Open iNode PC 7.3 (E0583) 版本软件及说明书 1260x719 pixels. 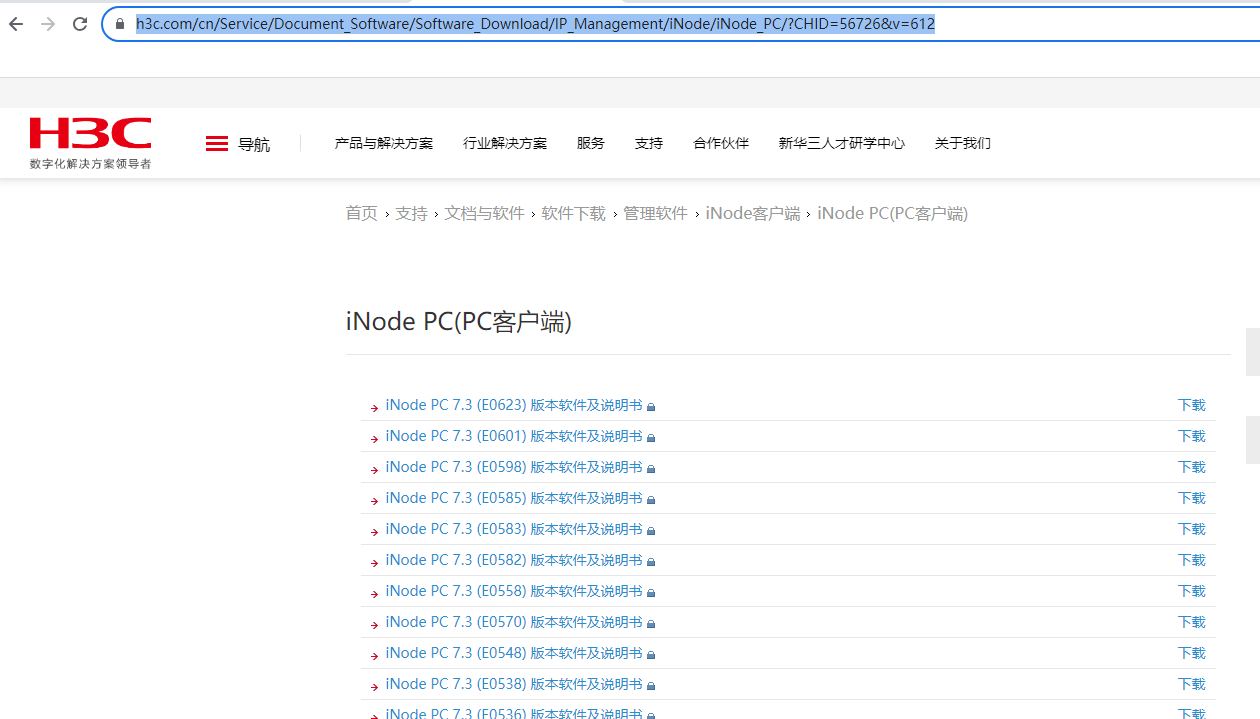(514, 529)
